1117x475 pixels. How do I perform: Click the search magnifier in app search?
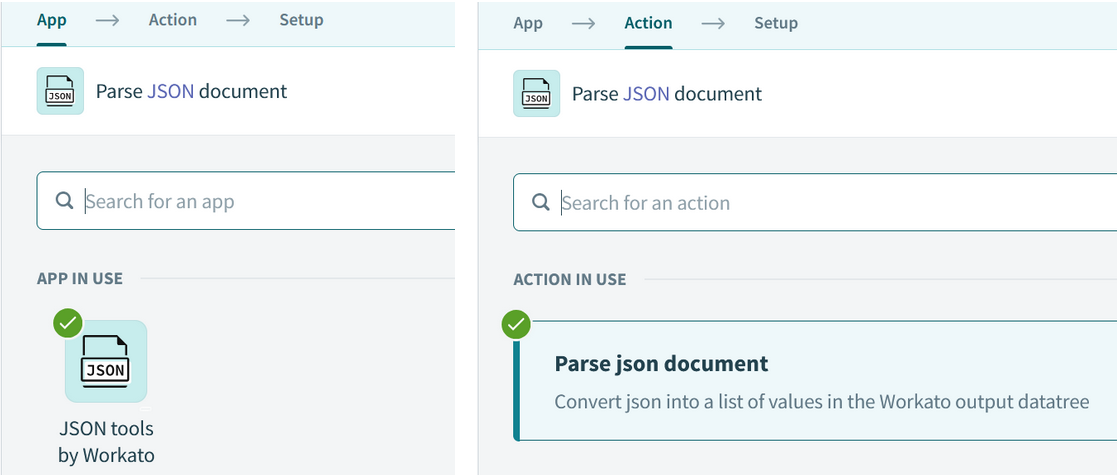click(65, 201)
